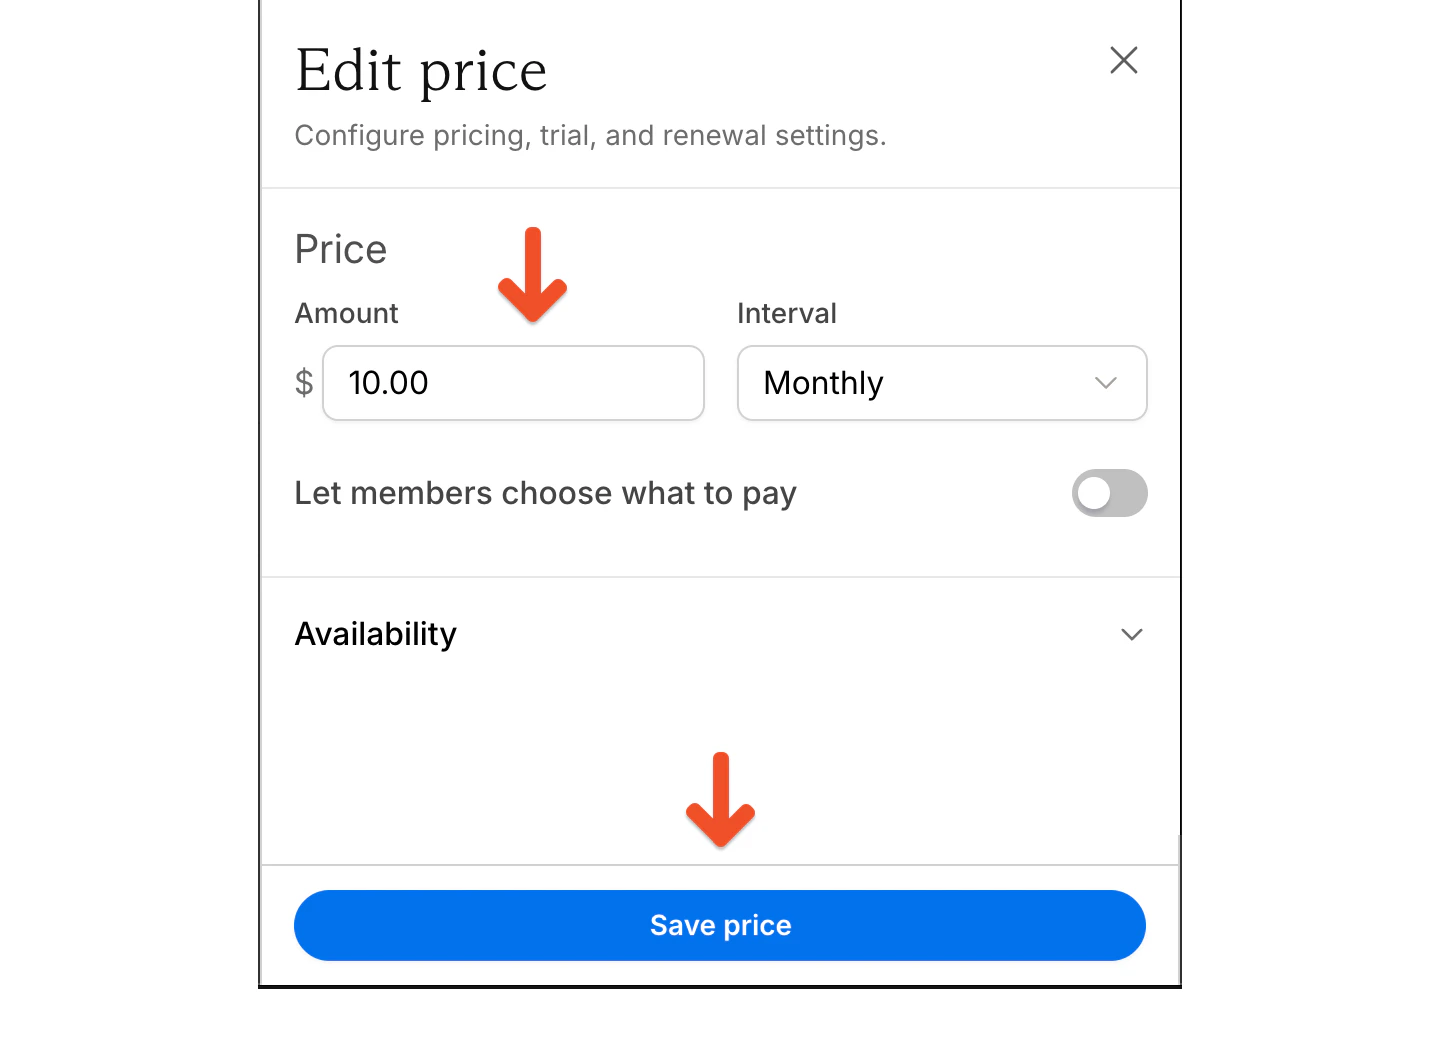Select the 10.00 price value
The width and height of the screenshot is (1440, 1038).
[388, 383]
